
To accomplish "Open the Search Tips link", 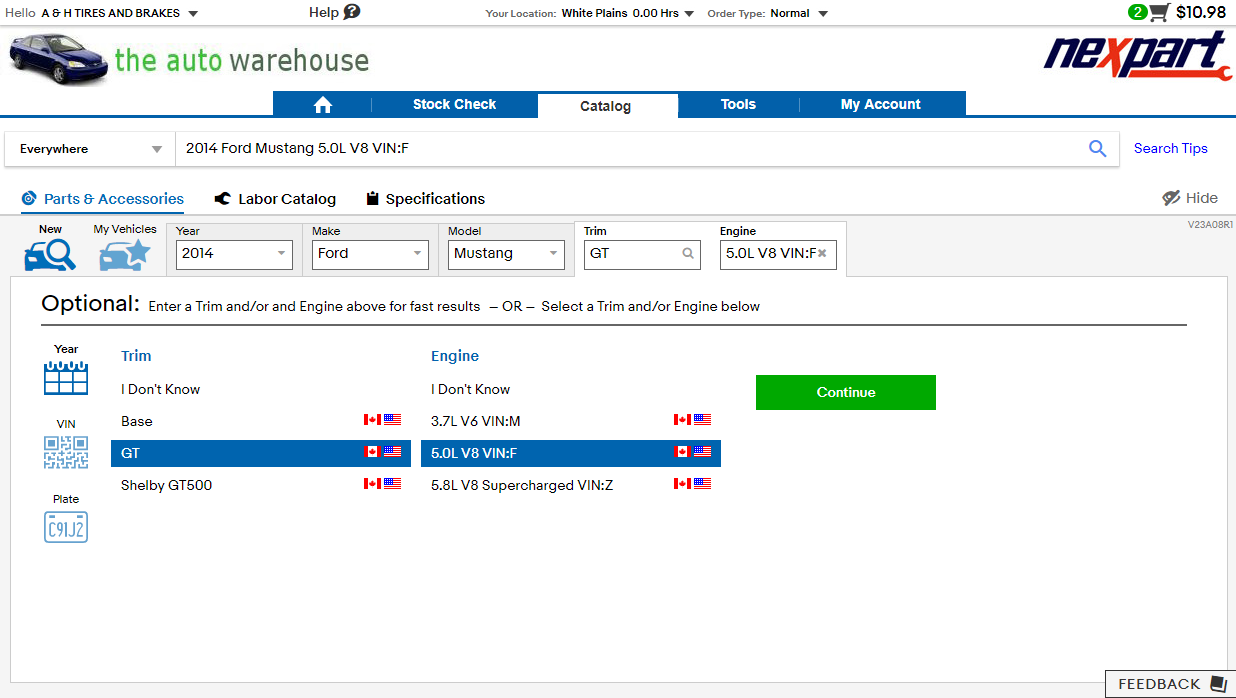I will click(x=1171, y=148).
